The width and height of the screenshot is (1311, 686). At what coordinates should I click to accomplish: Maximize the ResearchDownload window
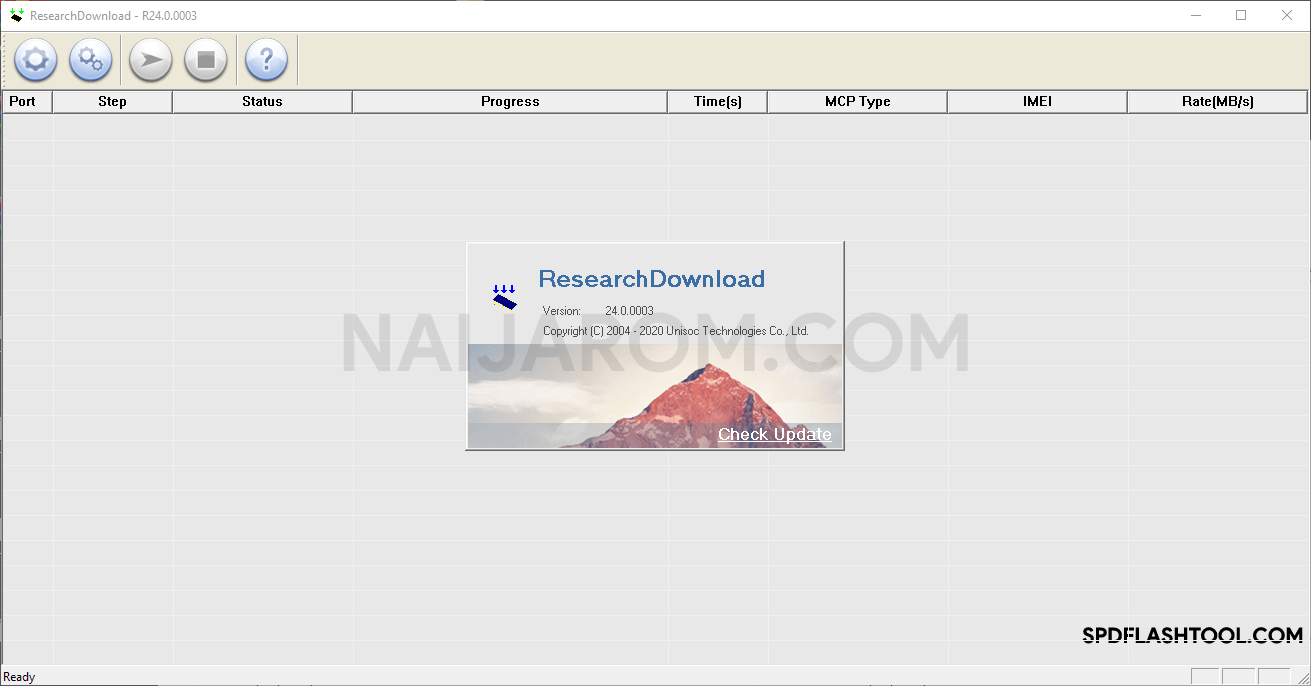point(1241,15)
